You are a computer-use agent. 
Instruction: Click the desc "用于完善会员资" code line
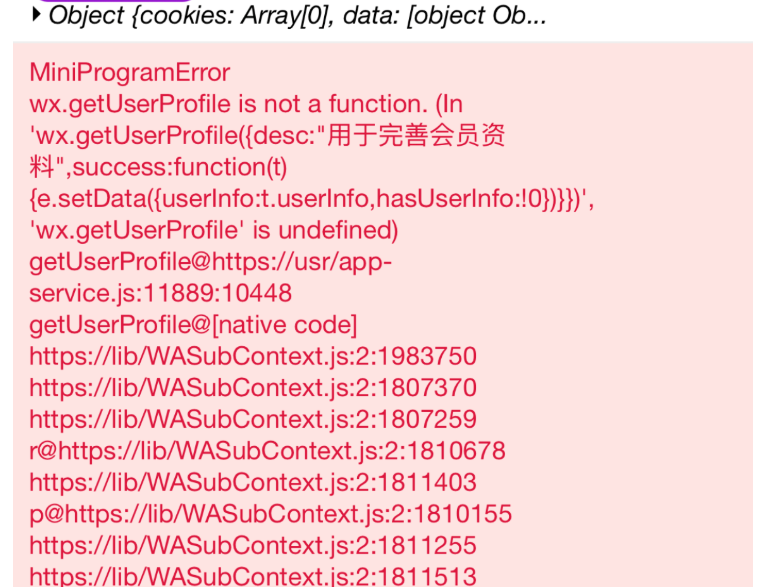click(x=267, y=135)
